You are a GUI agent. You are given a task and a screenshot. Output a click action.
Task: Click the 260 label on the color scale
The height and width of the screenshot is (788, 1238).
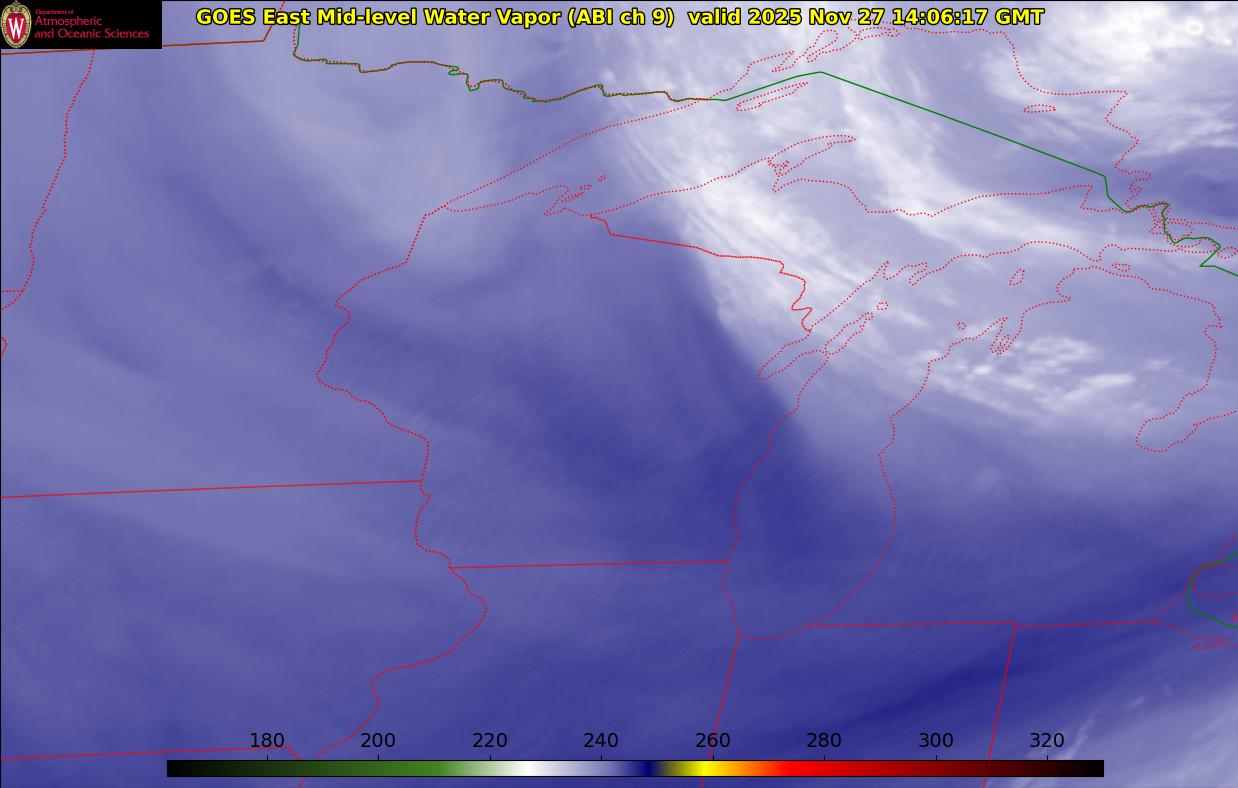click(713, 741)
